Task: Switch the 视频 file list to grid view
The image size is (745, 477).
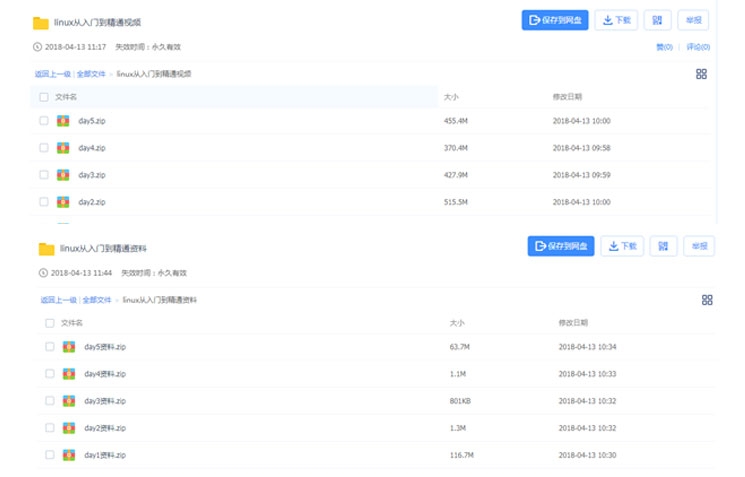Action: [x=701, y=74]
